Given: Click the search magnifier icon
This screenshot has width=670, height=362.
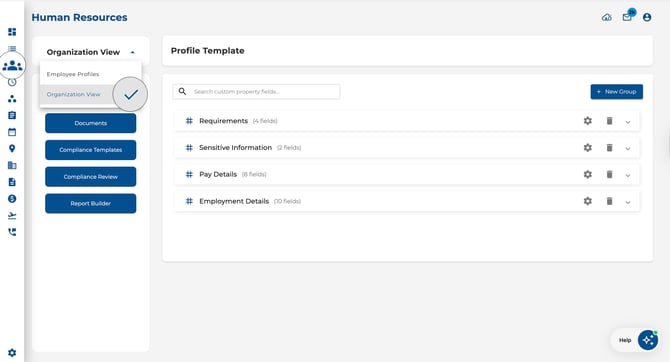Looking at the screenshot, I should tap(182, 91).
